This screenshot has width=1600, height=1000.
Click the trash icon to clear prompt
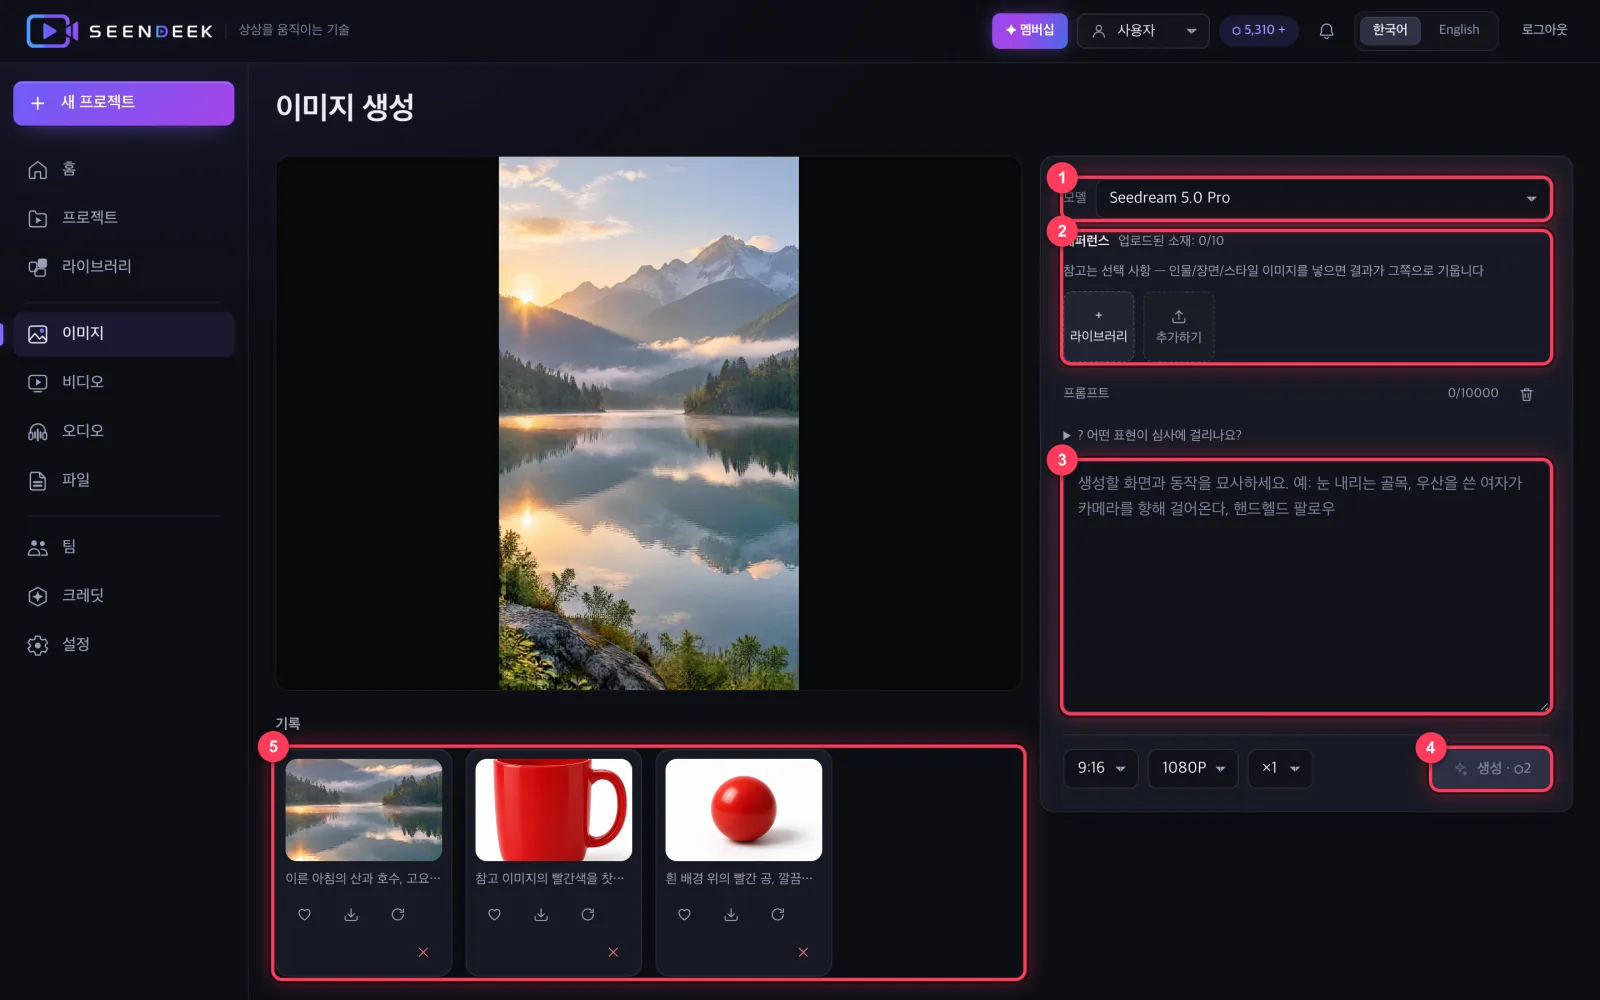(1526, 394)
